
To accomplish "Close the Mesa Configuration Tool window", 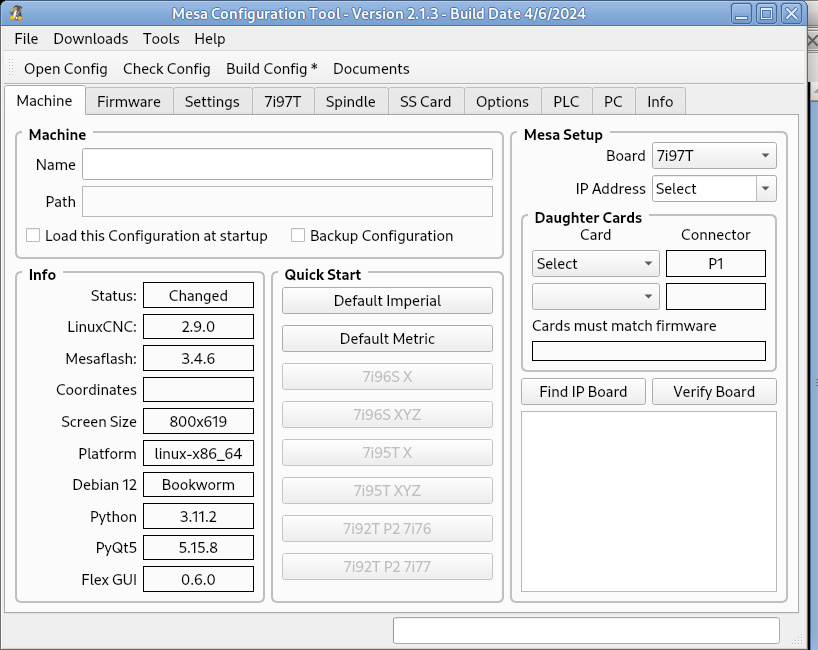I will coord(791,14).
